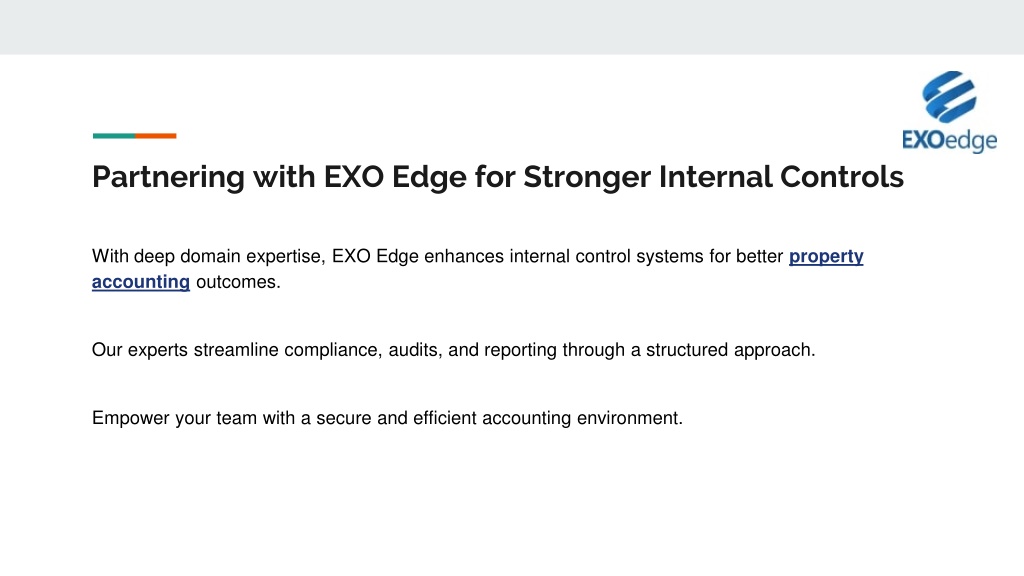Click the word "Partnering" in the heading
This screenshot has width=1024, height=576.
pos(168,177)
